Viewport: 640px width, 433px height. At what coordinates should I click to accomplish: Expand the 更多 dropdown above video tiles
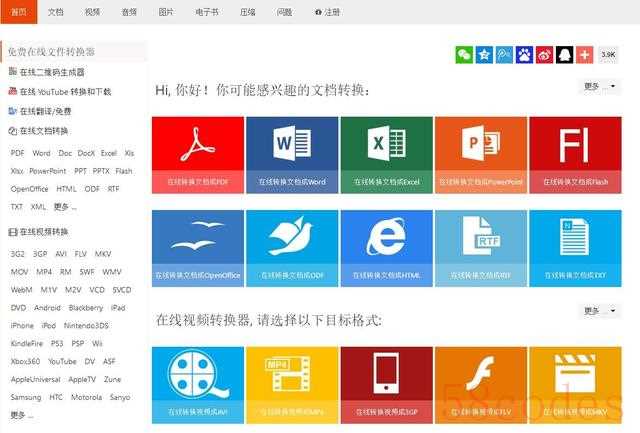[x=600, y=311]
